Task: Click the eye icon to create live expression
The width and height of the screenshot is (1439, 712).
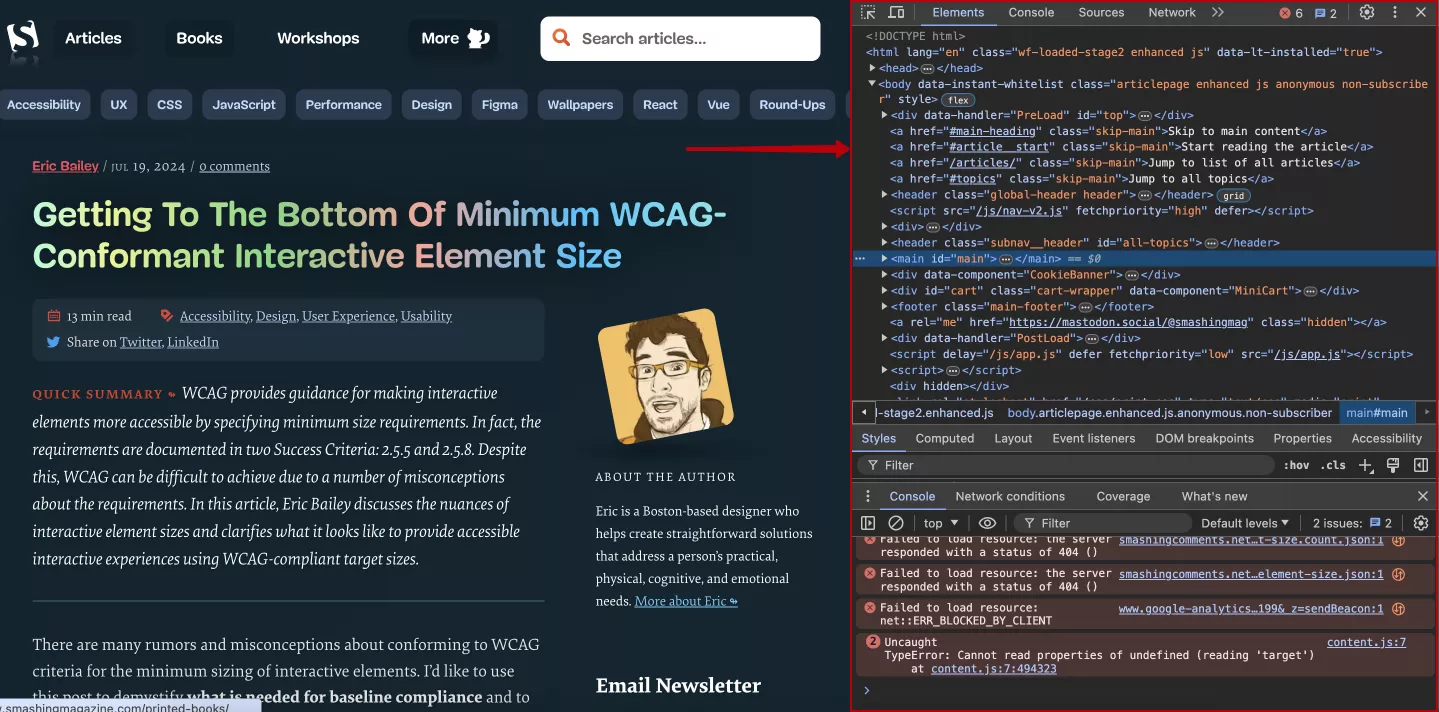Action: 987,523
